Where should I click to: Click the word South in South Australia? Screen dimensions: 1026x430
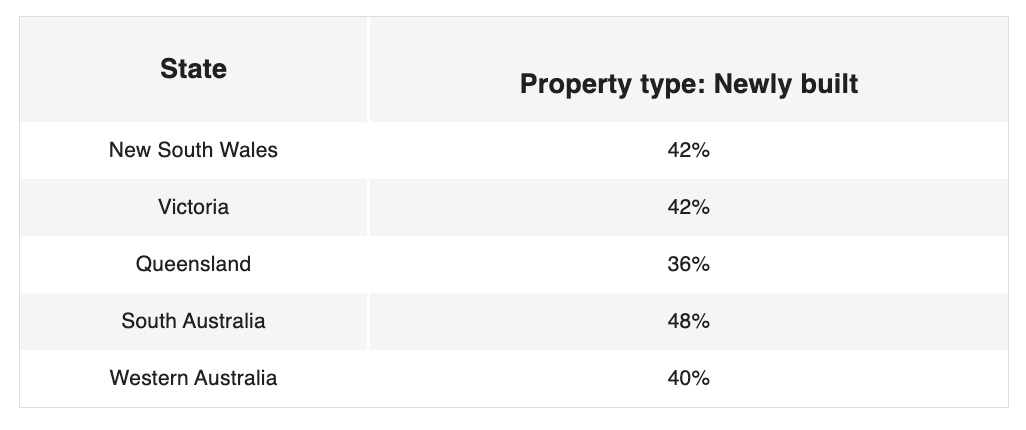click(147, 321)
